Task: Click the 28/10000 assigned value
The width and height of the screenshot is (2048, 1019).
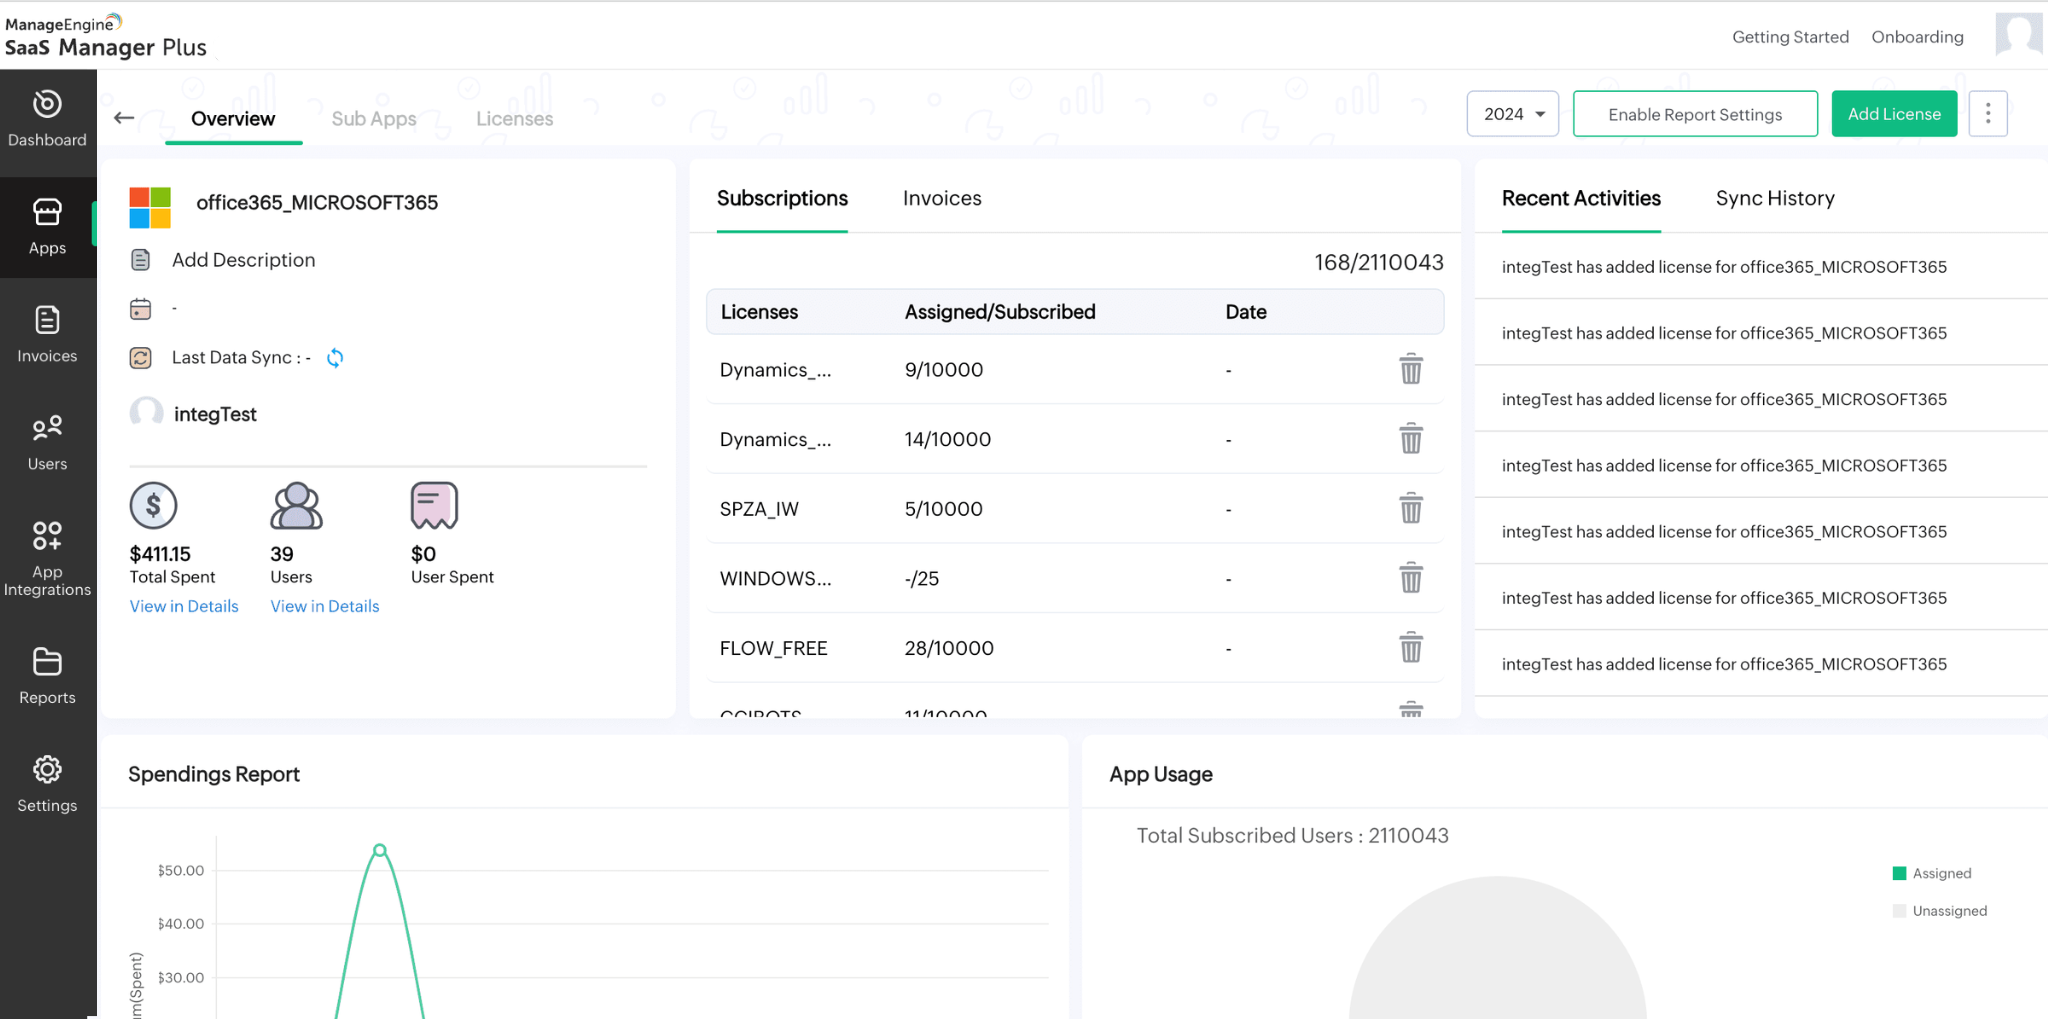Action: pos(949,648)
